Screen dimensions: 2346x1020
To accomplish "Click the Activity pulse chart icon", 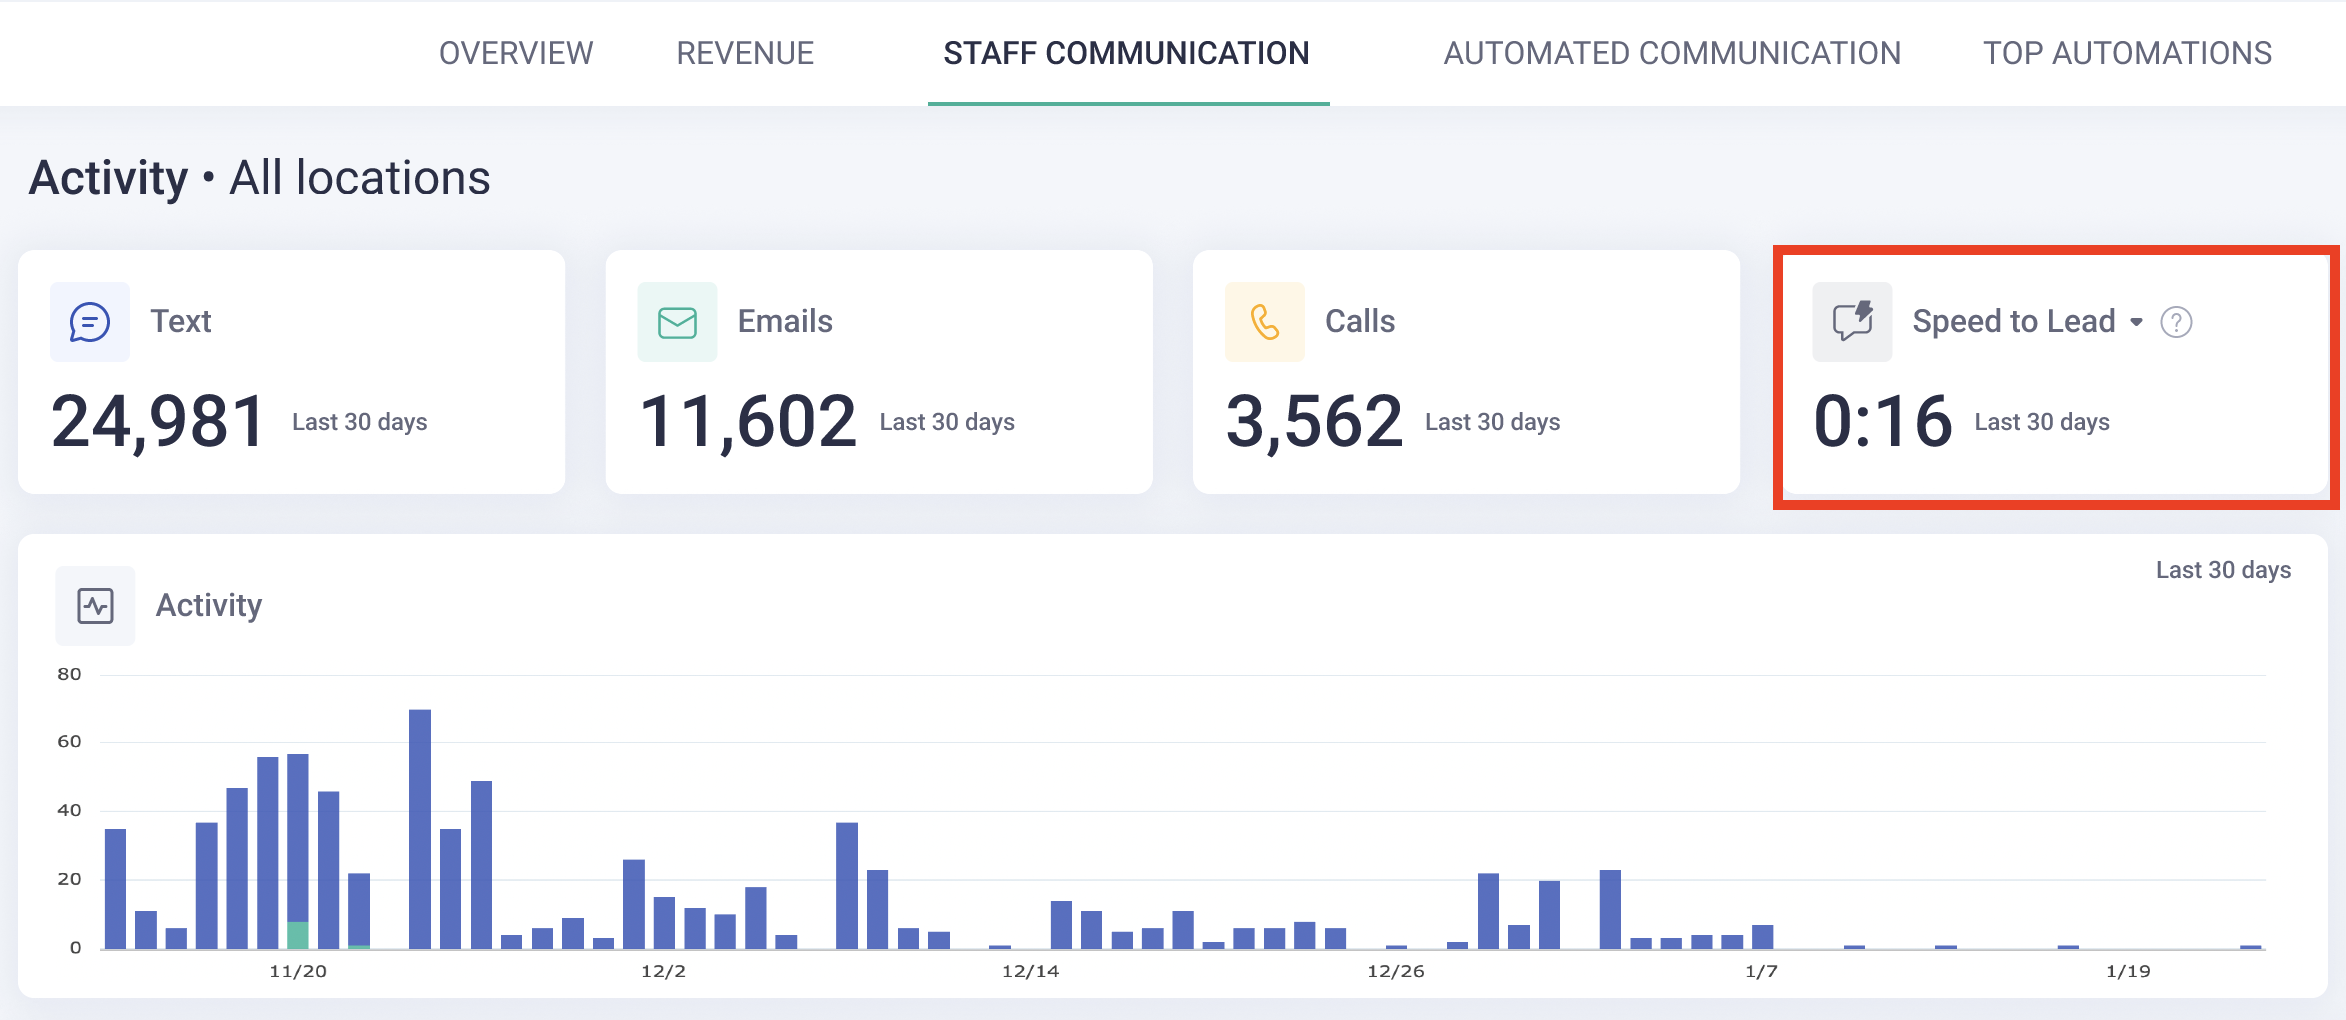I will pos(95,606).
